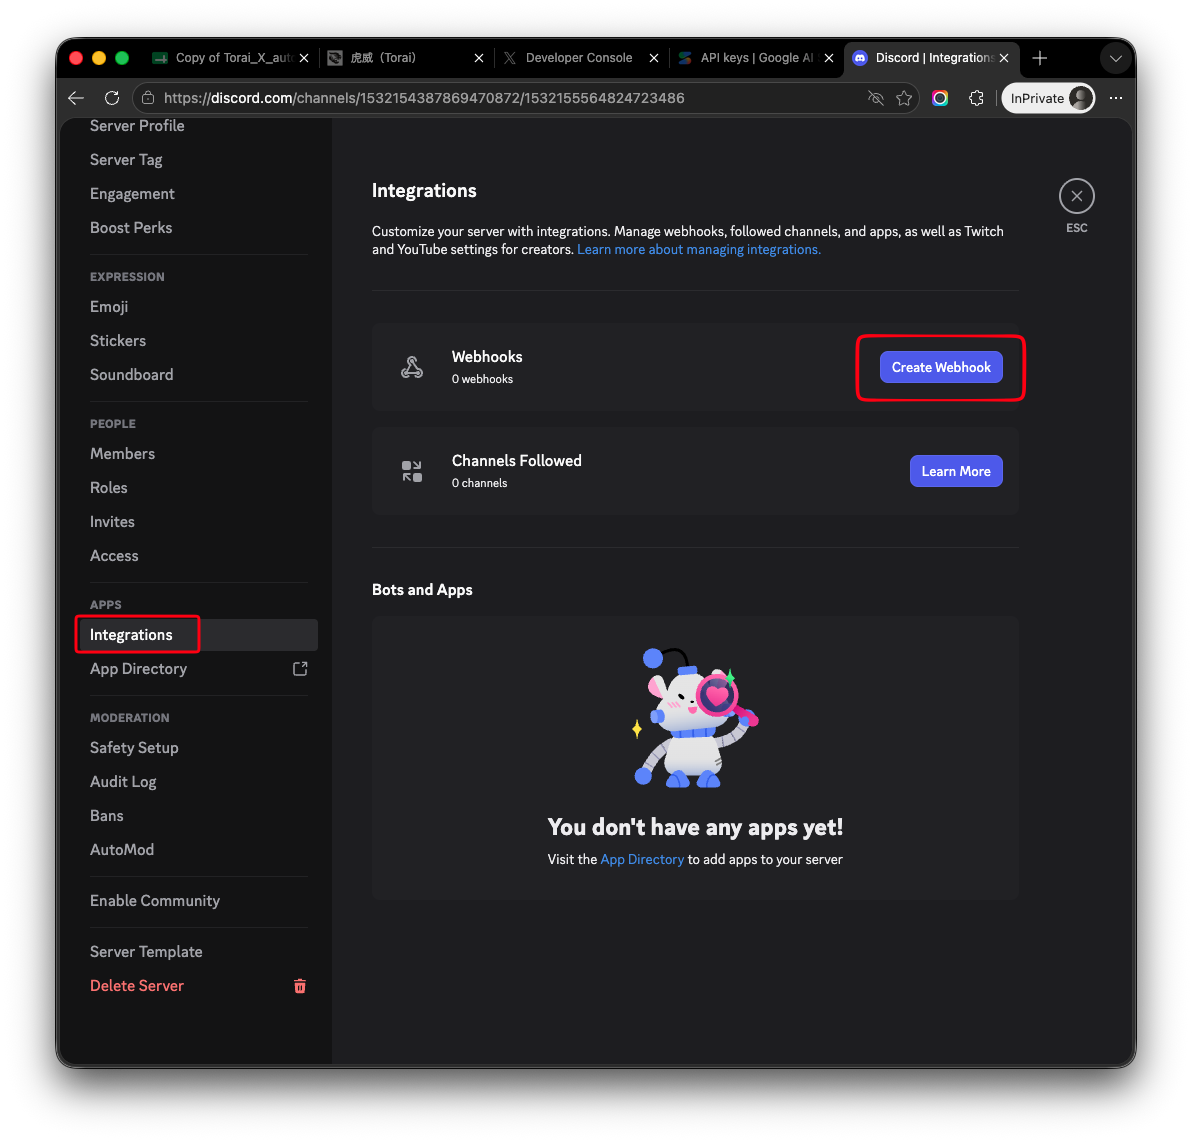Open Roles settings
Screen dimensions: 1192x1142
coord(109,488)
